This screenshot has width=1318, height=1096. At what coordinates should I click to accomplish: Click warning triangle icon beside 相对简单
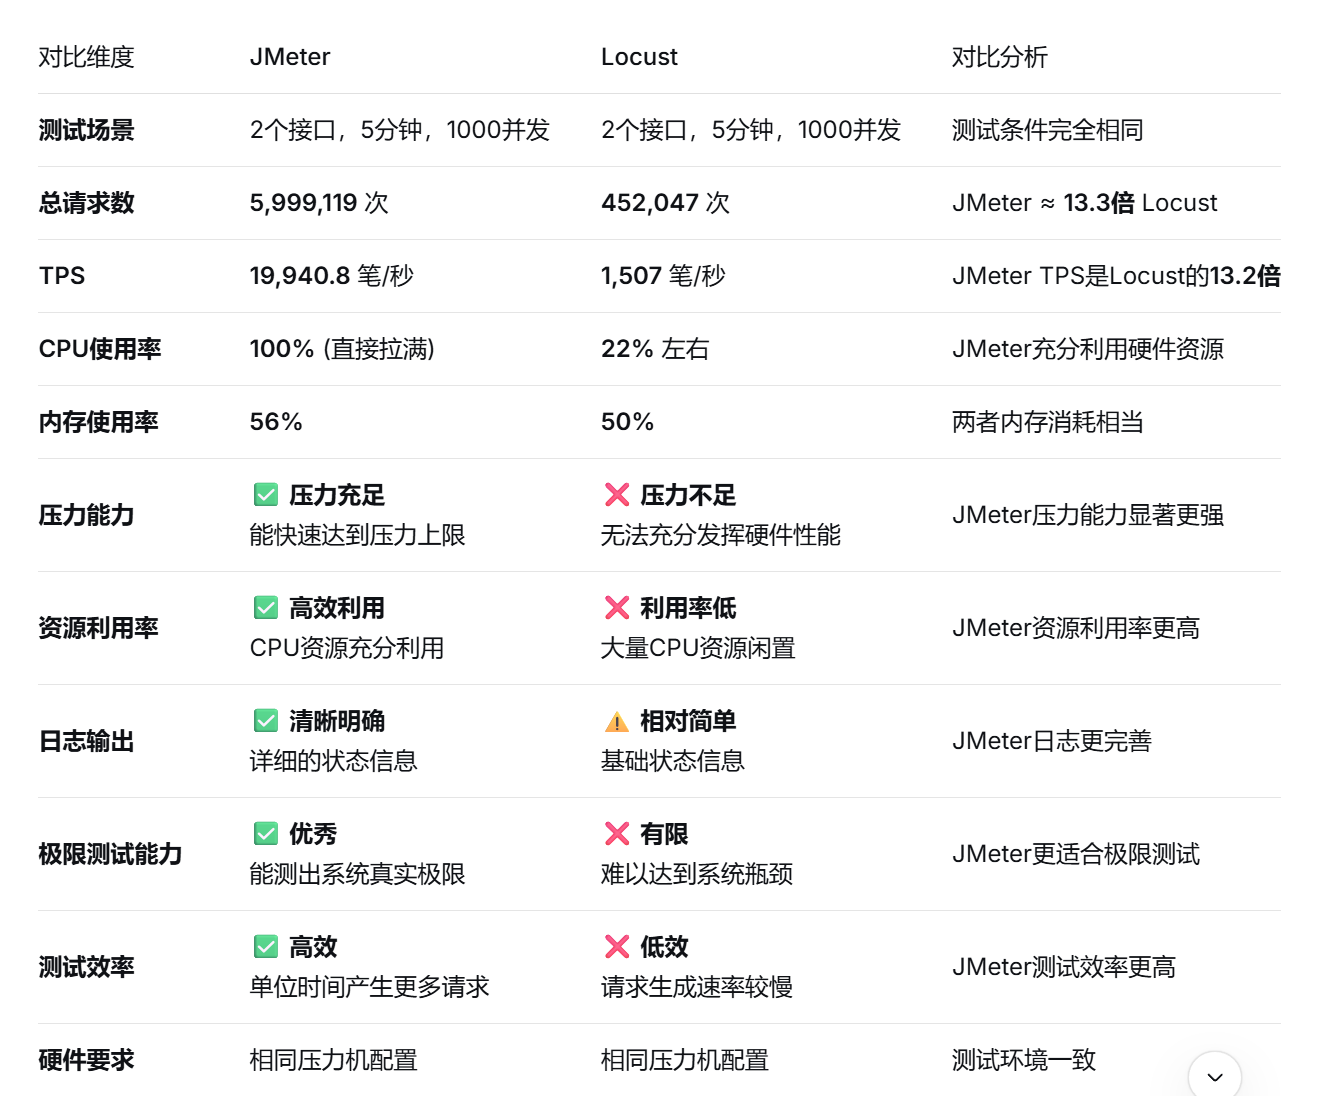tap(617, 721)
